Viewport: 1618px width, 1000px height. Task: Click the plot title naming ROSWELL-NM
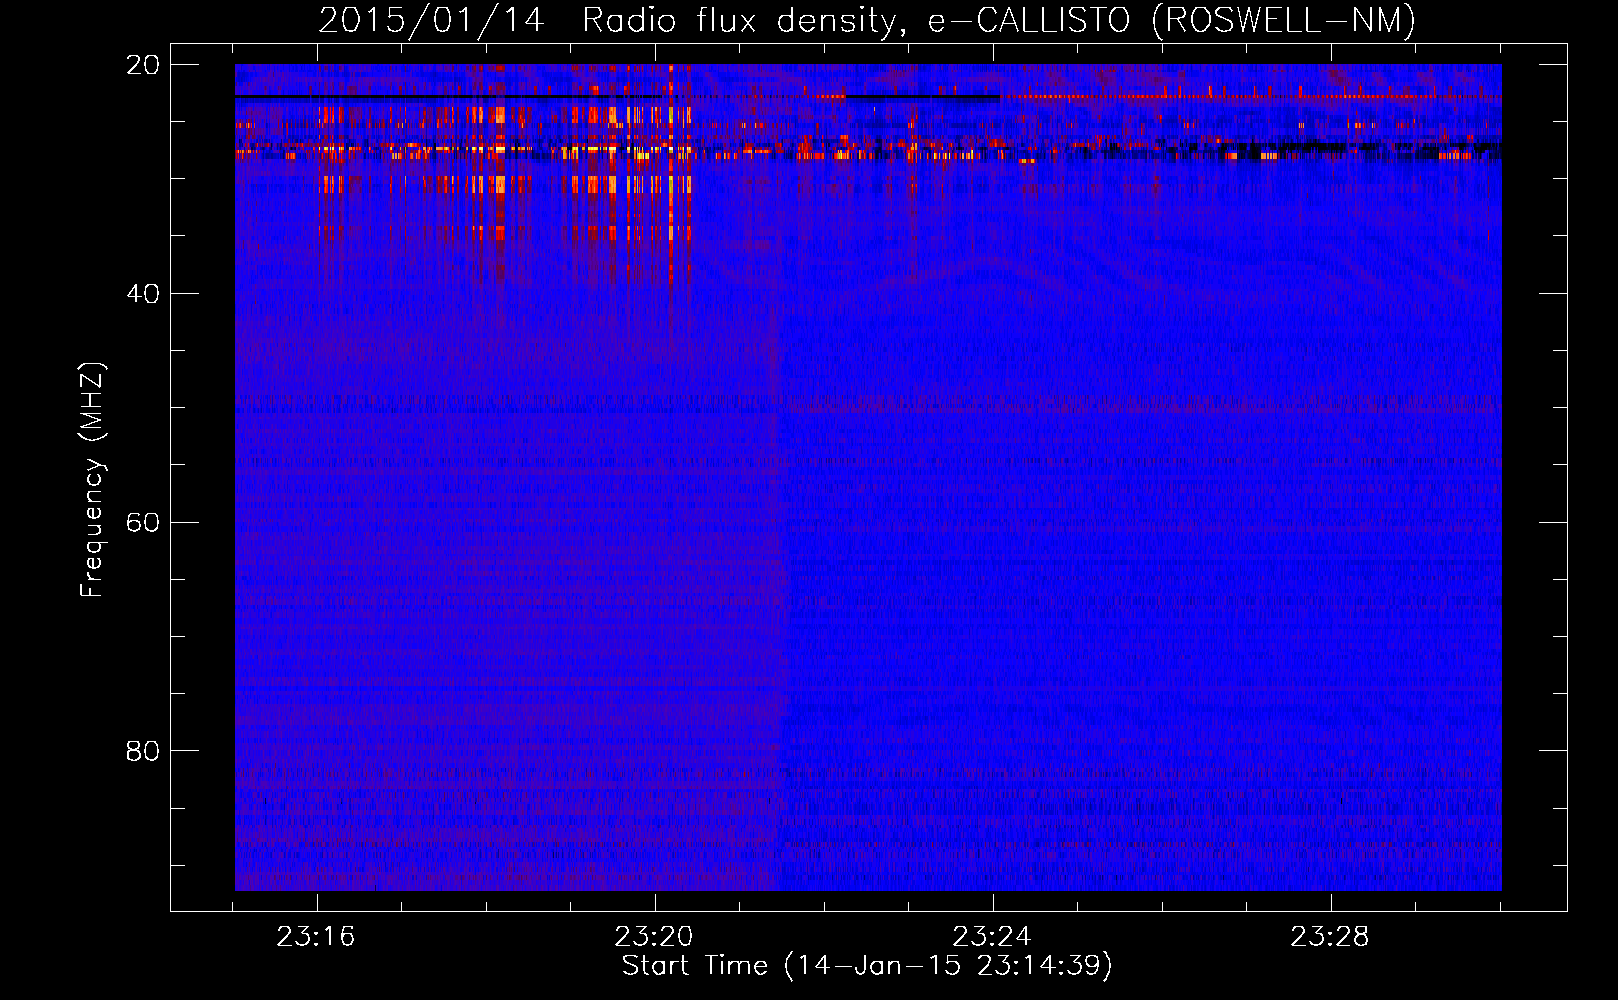pos(866,20)
